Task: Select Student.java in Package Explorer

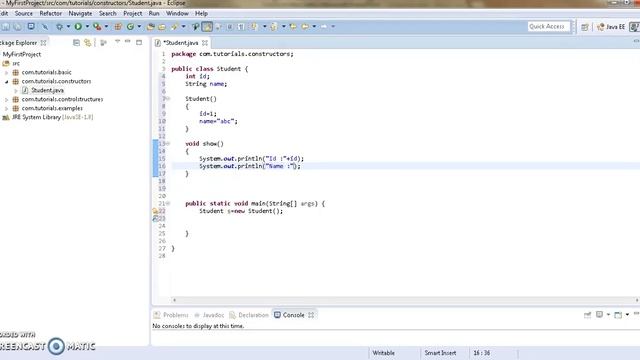Action: click(47, 90)
